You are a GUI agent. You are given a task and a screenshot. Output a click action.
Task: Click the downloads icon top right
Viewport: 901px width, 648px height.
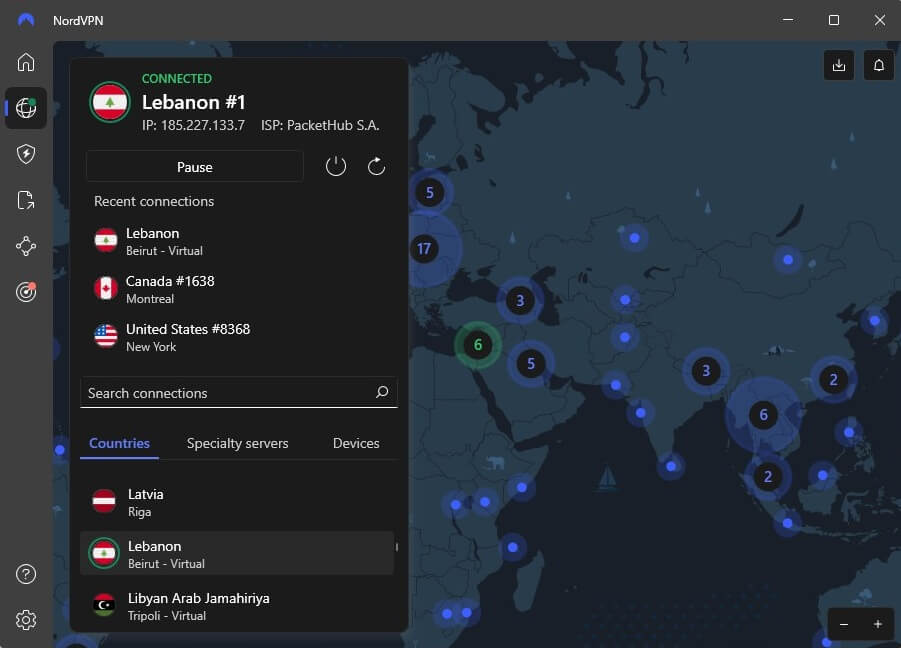click(838, 64)
